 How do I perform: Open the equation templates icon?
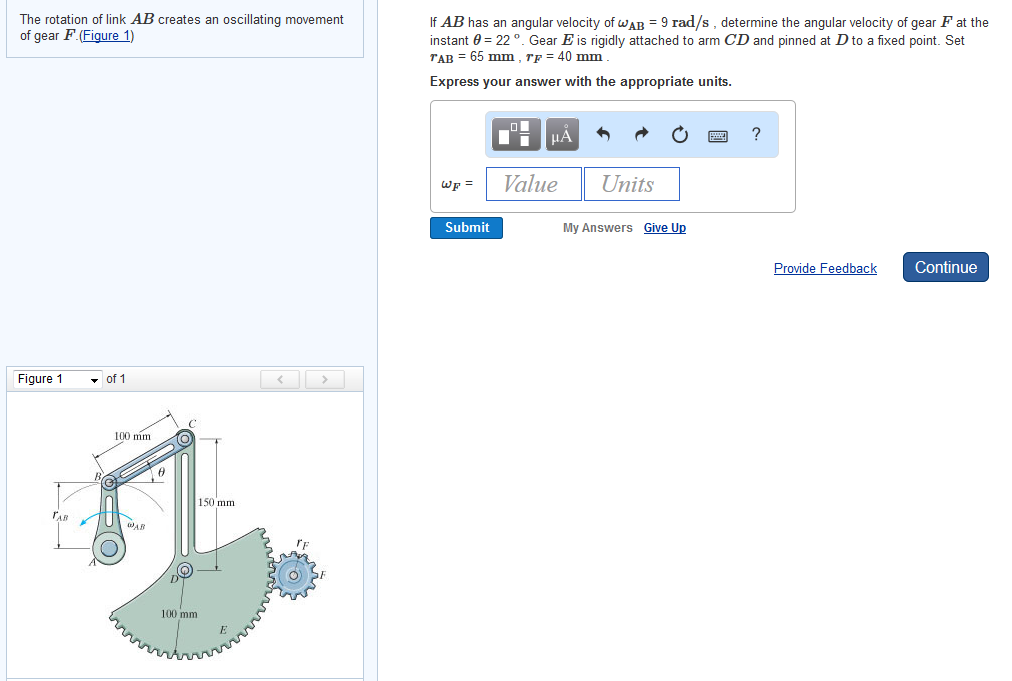pyautogui.click(x=515, y=133)
